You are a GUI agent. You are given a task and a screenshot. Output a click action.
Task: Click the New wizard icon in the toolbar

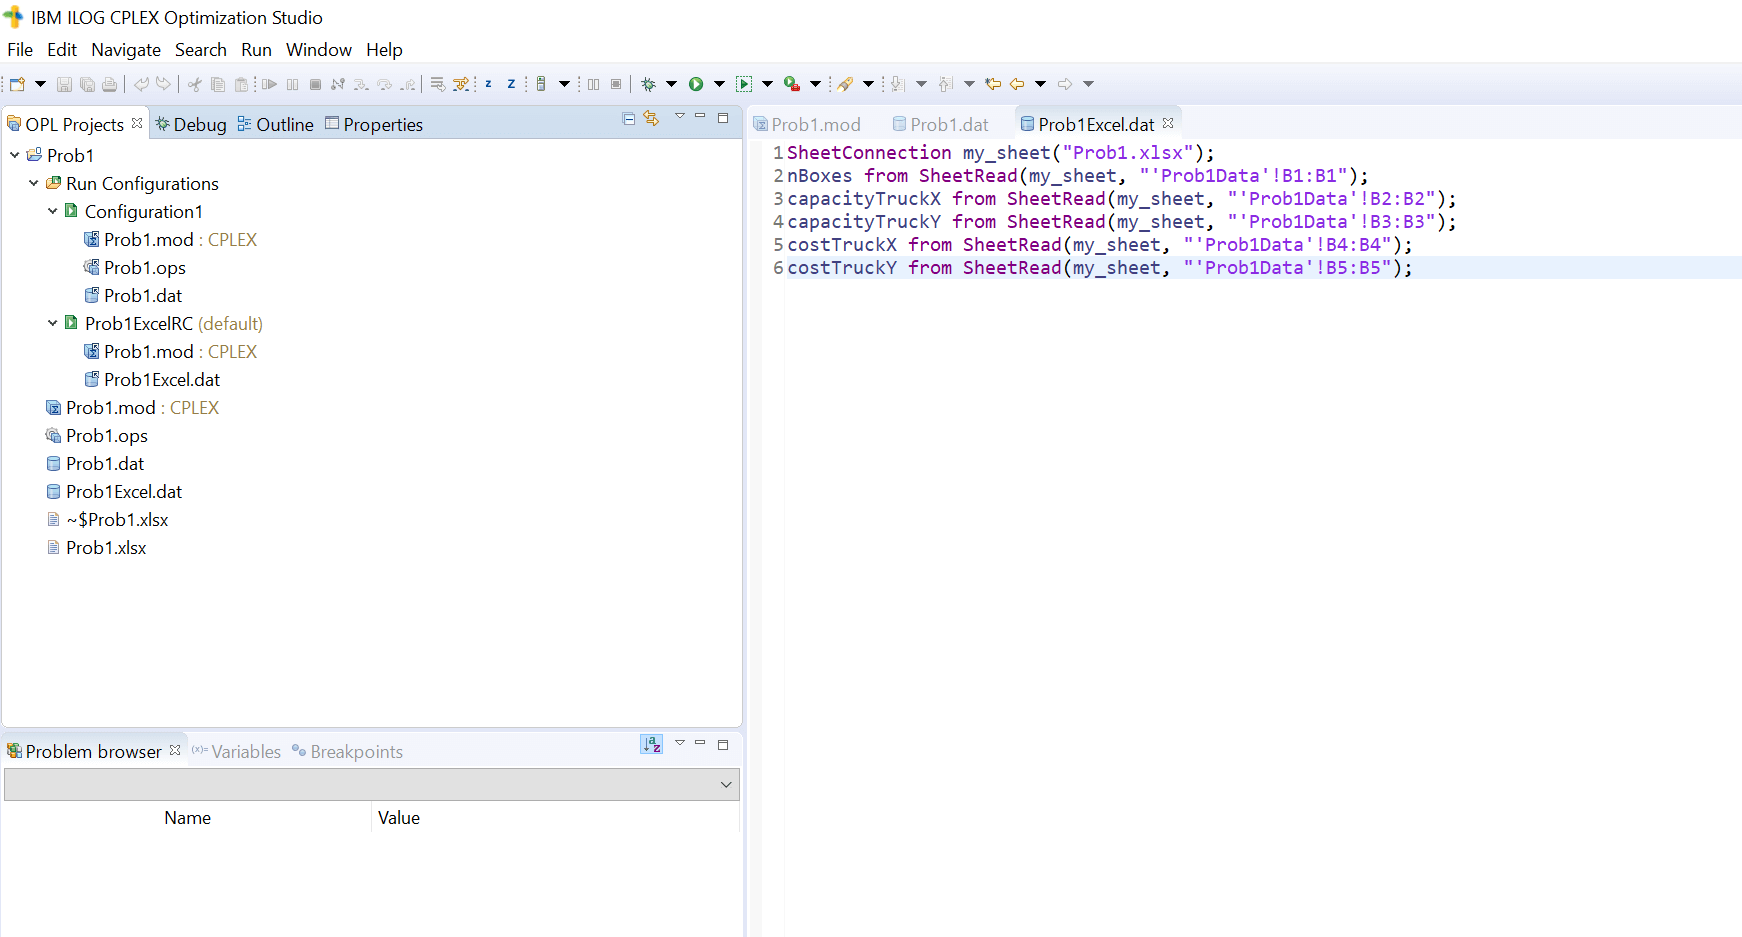pyautogui.click(x=17, y=84)
